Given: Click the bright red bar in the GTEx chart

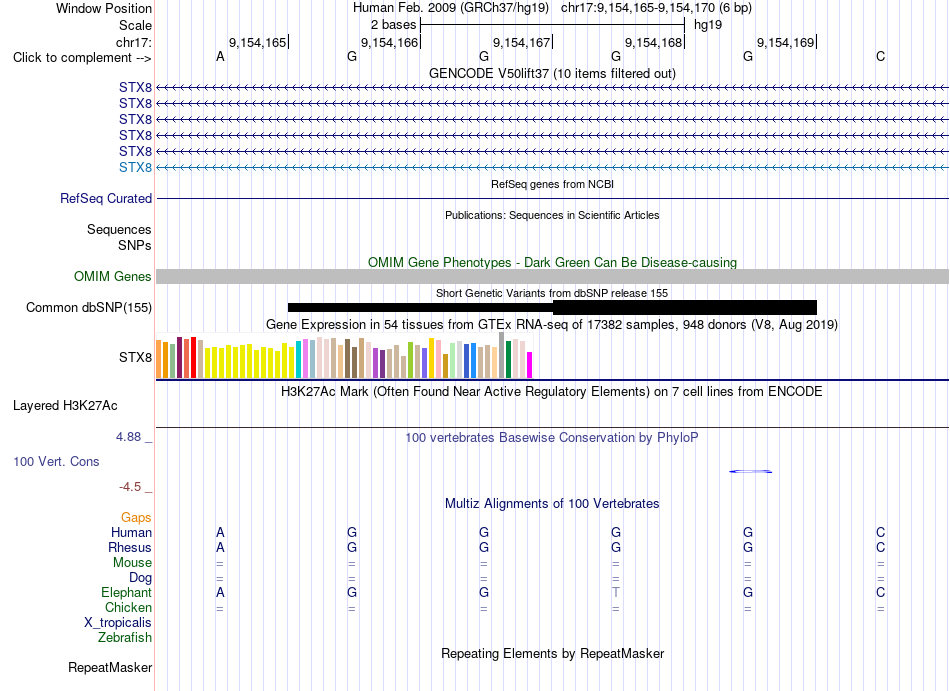Looking at the screenshot, I should point(193,357).
